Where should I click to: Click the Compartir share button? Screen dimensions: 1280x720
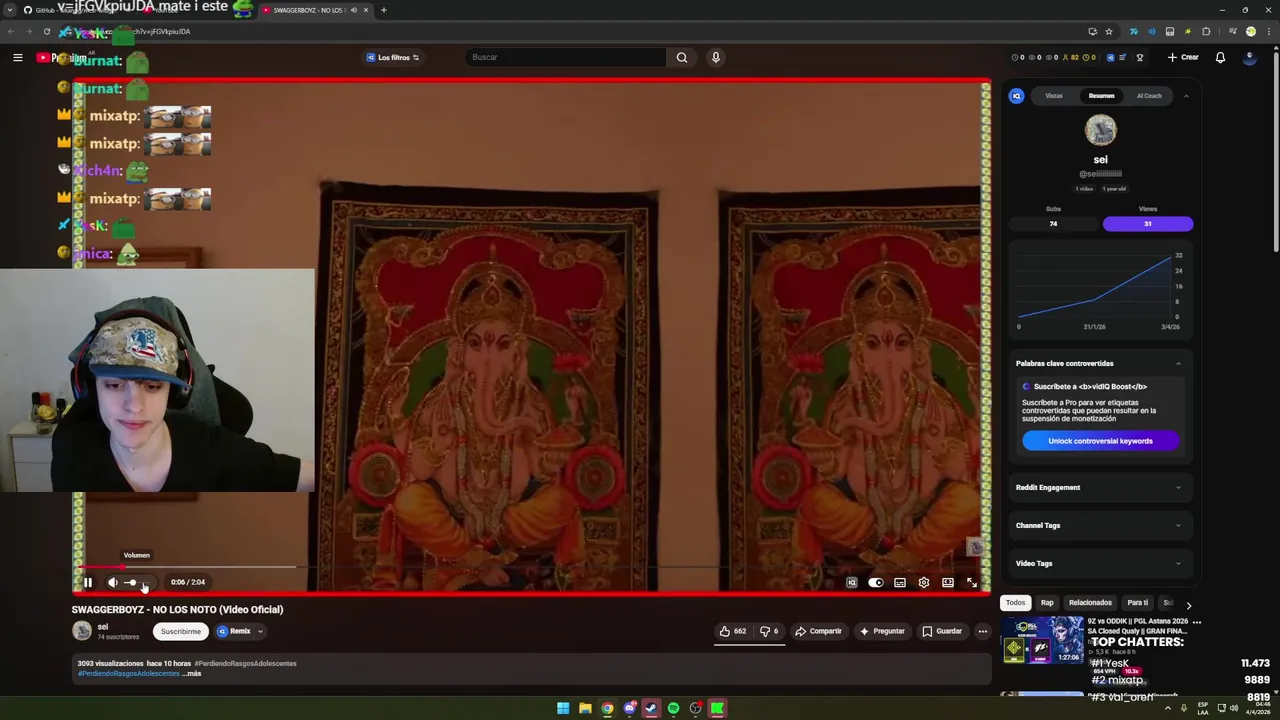[818, 631]
